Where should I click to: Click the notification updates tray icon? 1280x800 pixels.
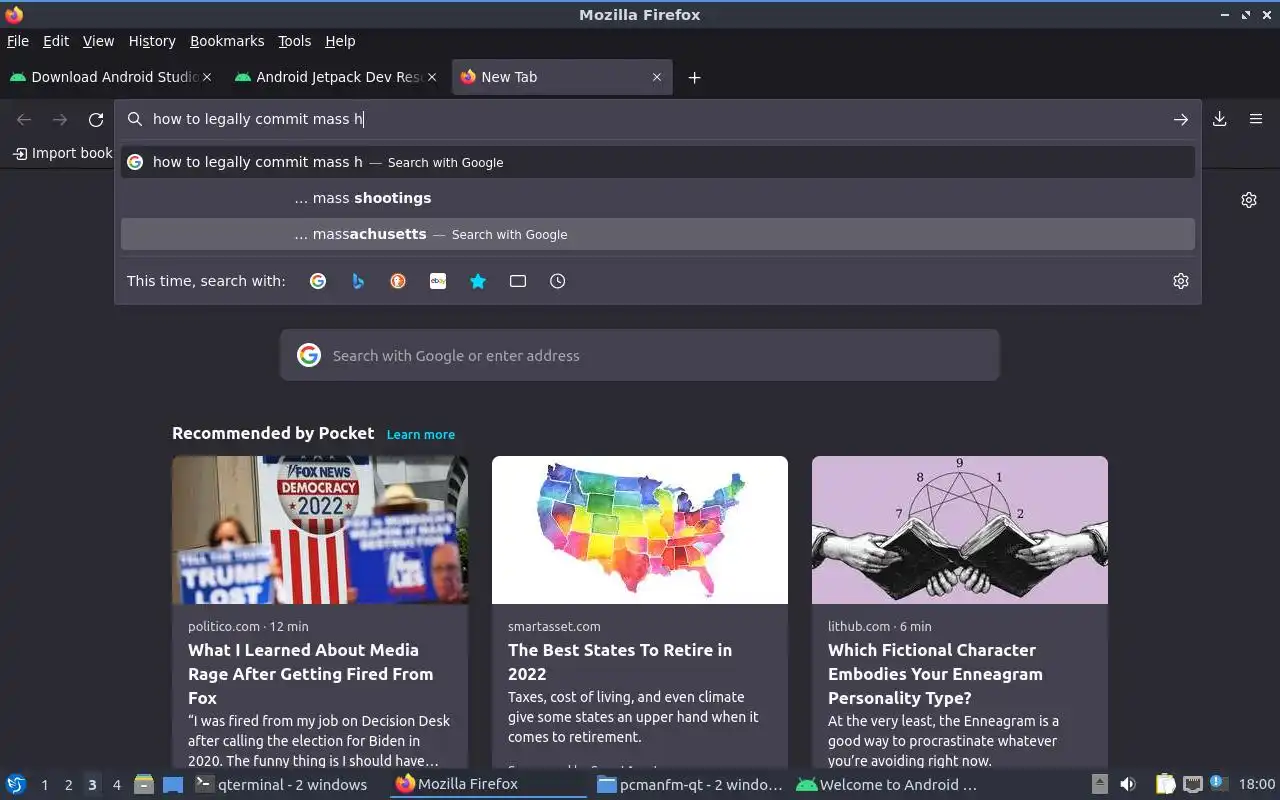(1218, 784)
